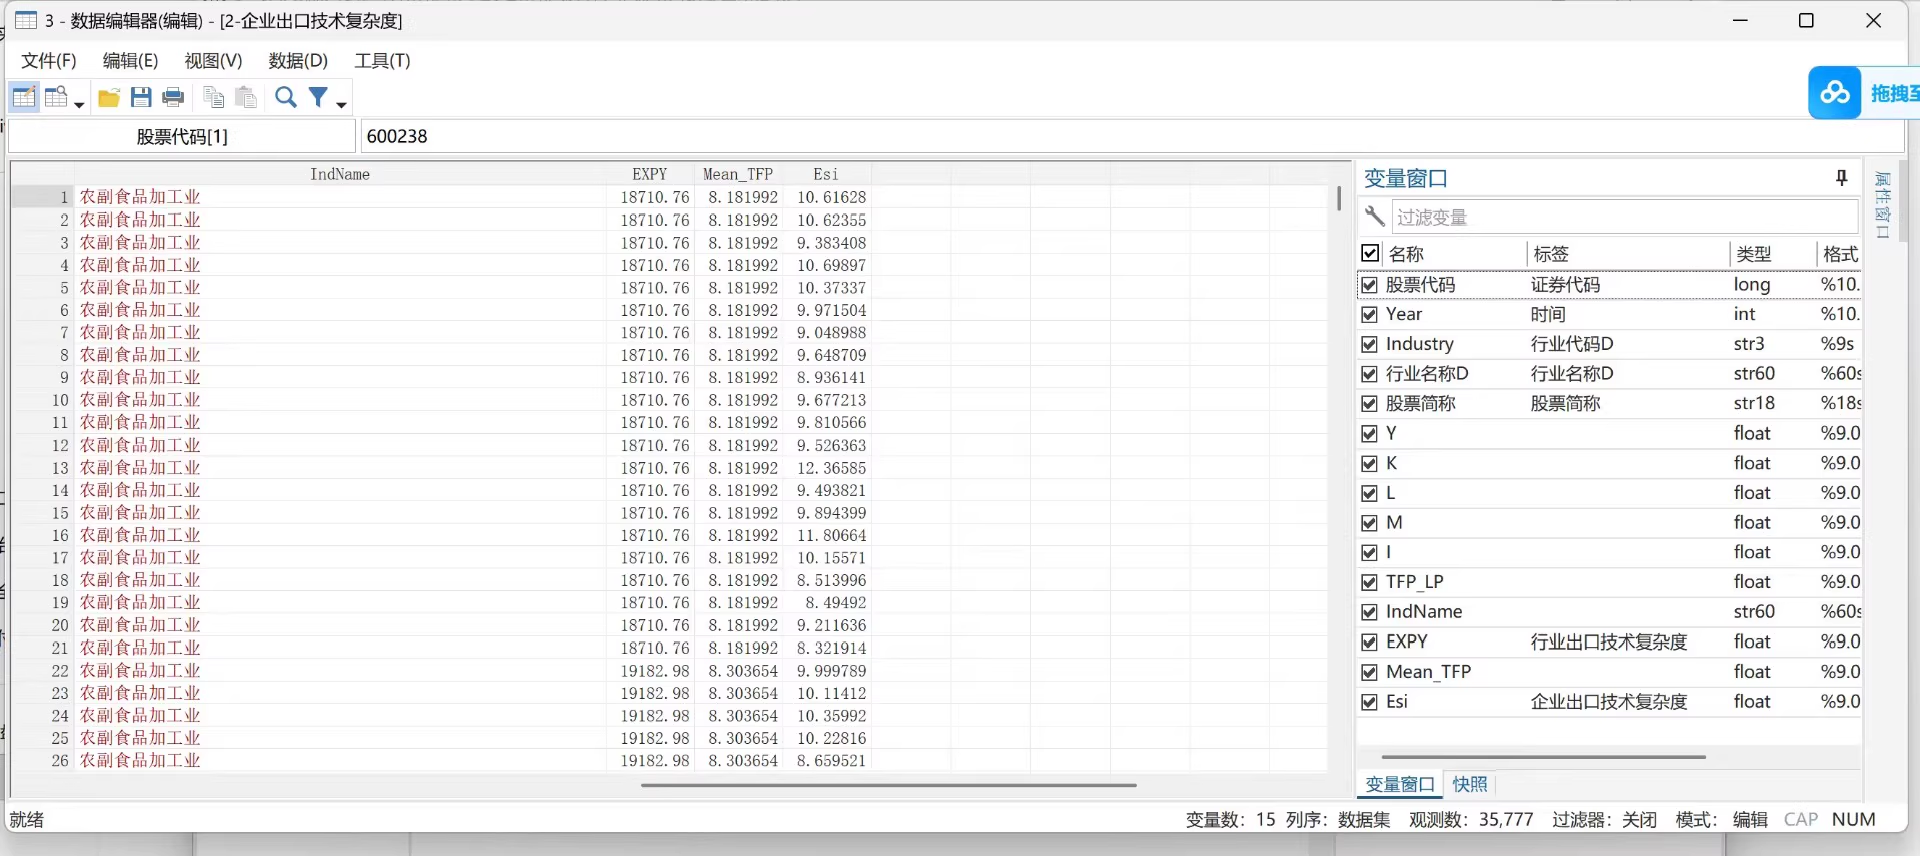Toggle the select-all checkbox beside 名称 header

[1370, 254]
